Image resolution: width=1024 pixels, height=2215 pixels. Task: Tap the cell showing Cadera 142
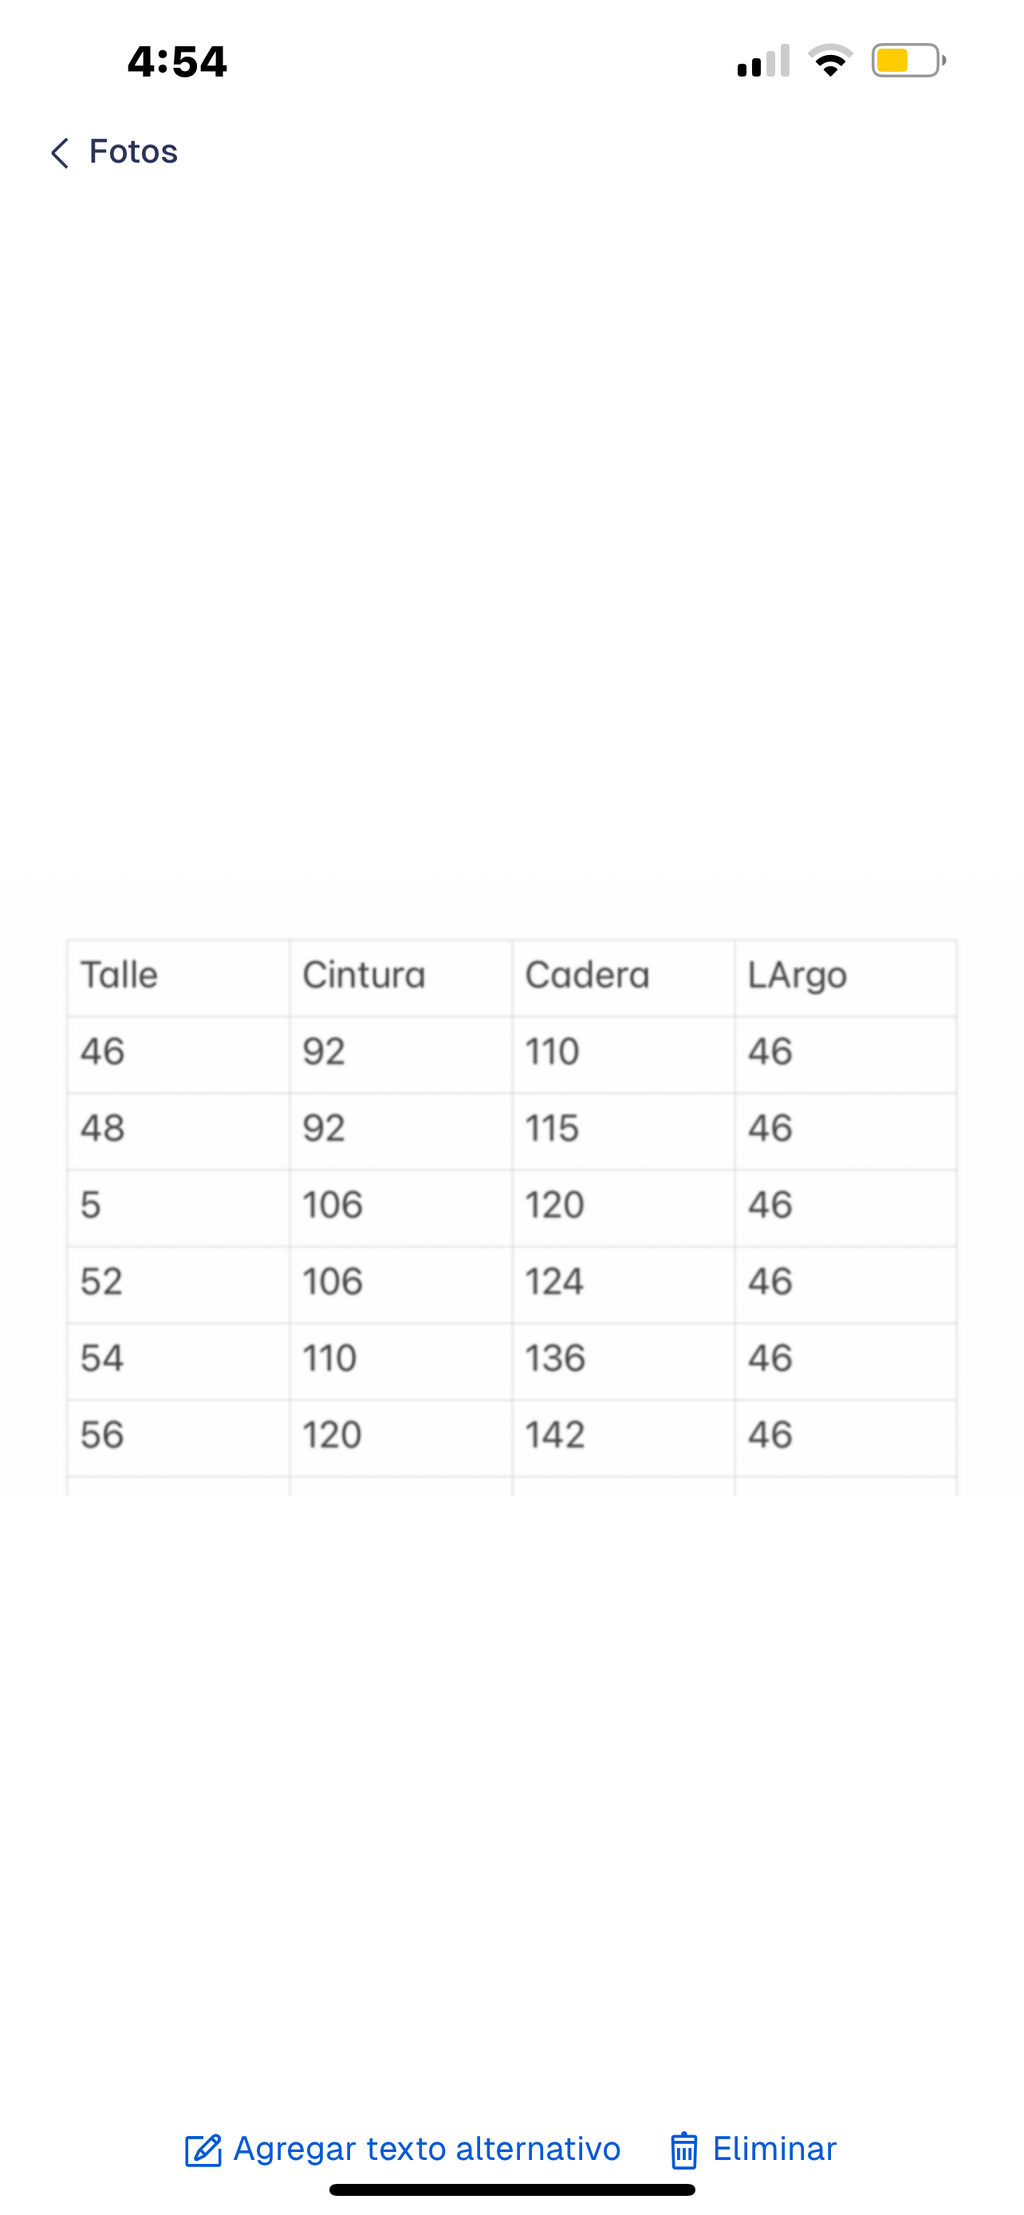[624, 1437]
